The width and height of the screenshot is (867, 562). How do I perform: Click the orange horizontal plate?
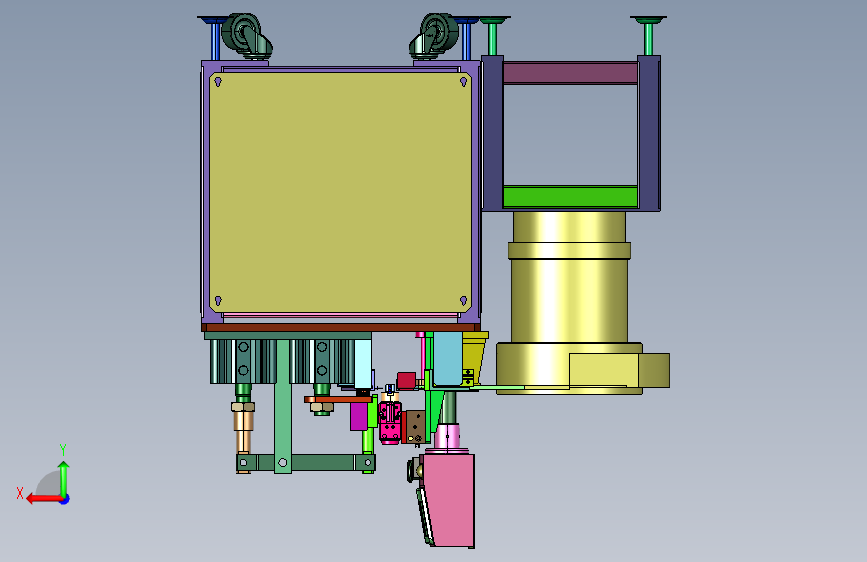(338, 399)
